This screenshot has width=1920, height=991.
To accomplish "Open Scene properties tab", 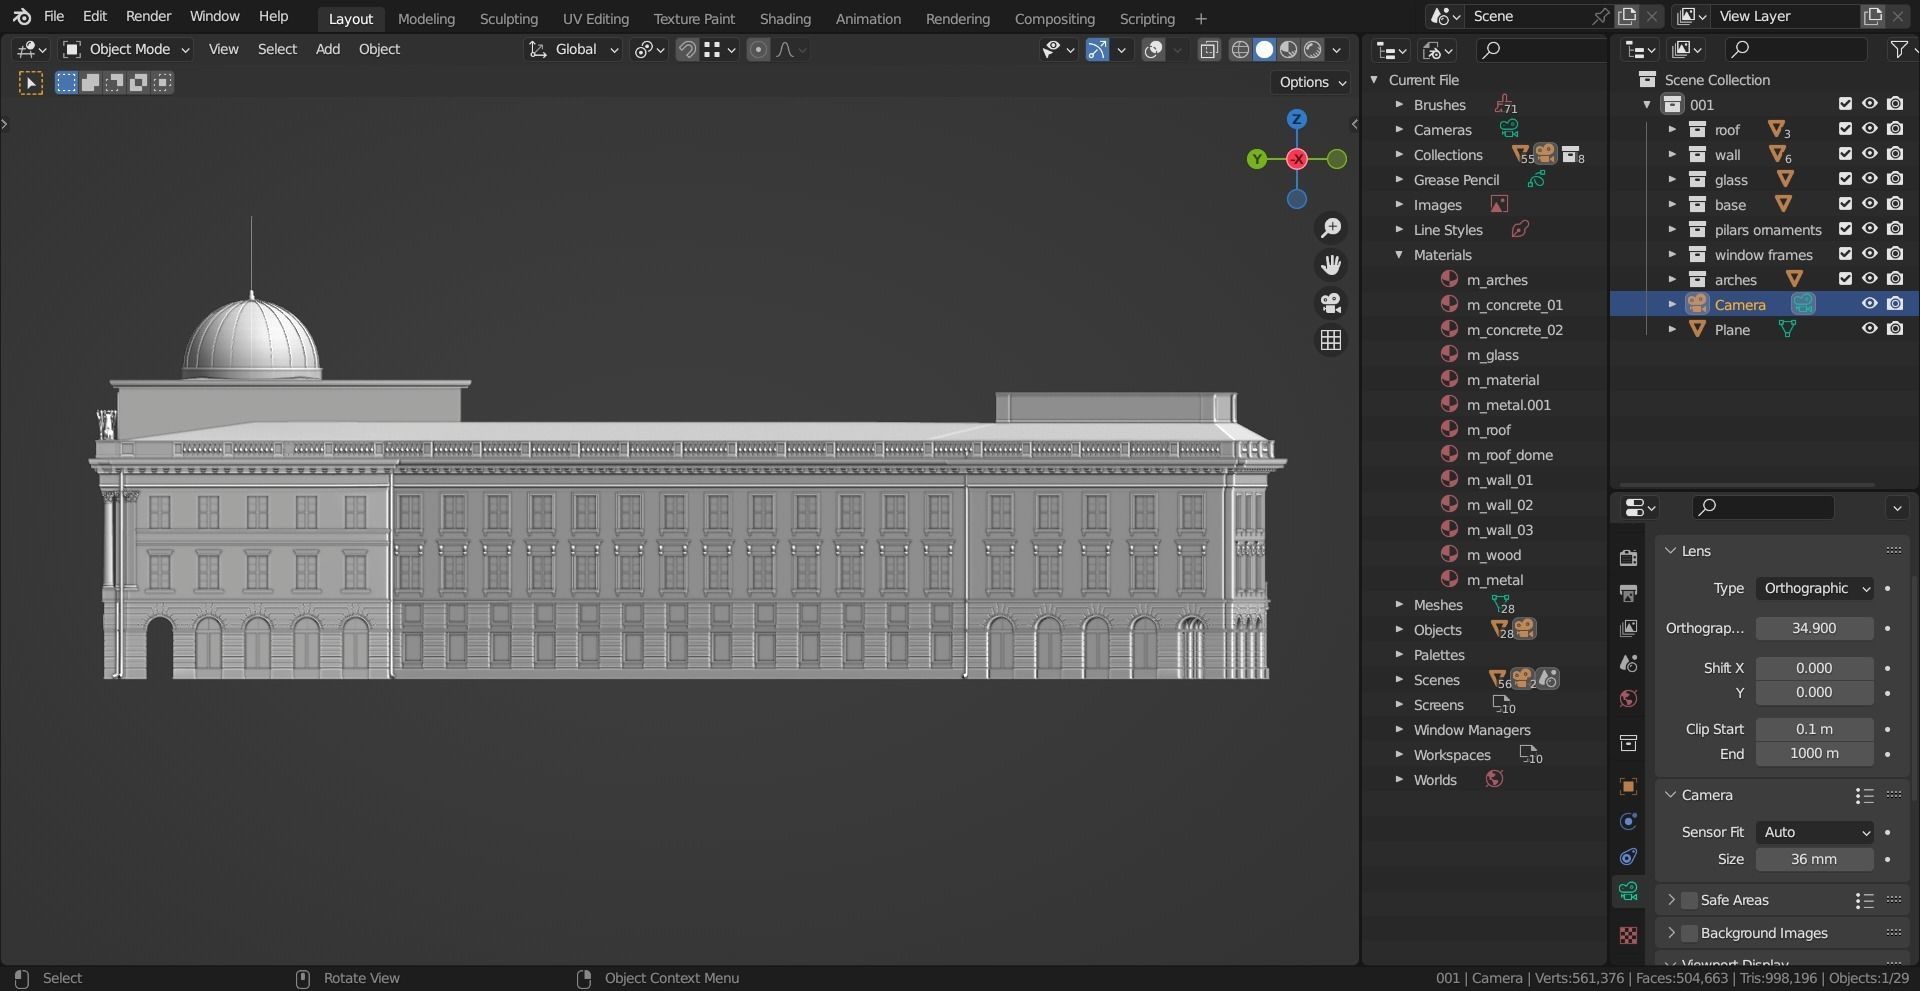I will click(x=1628, y=663).
